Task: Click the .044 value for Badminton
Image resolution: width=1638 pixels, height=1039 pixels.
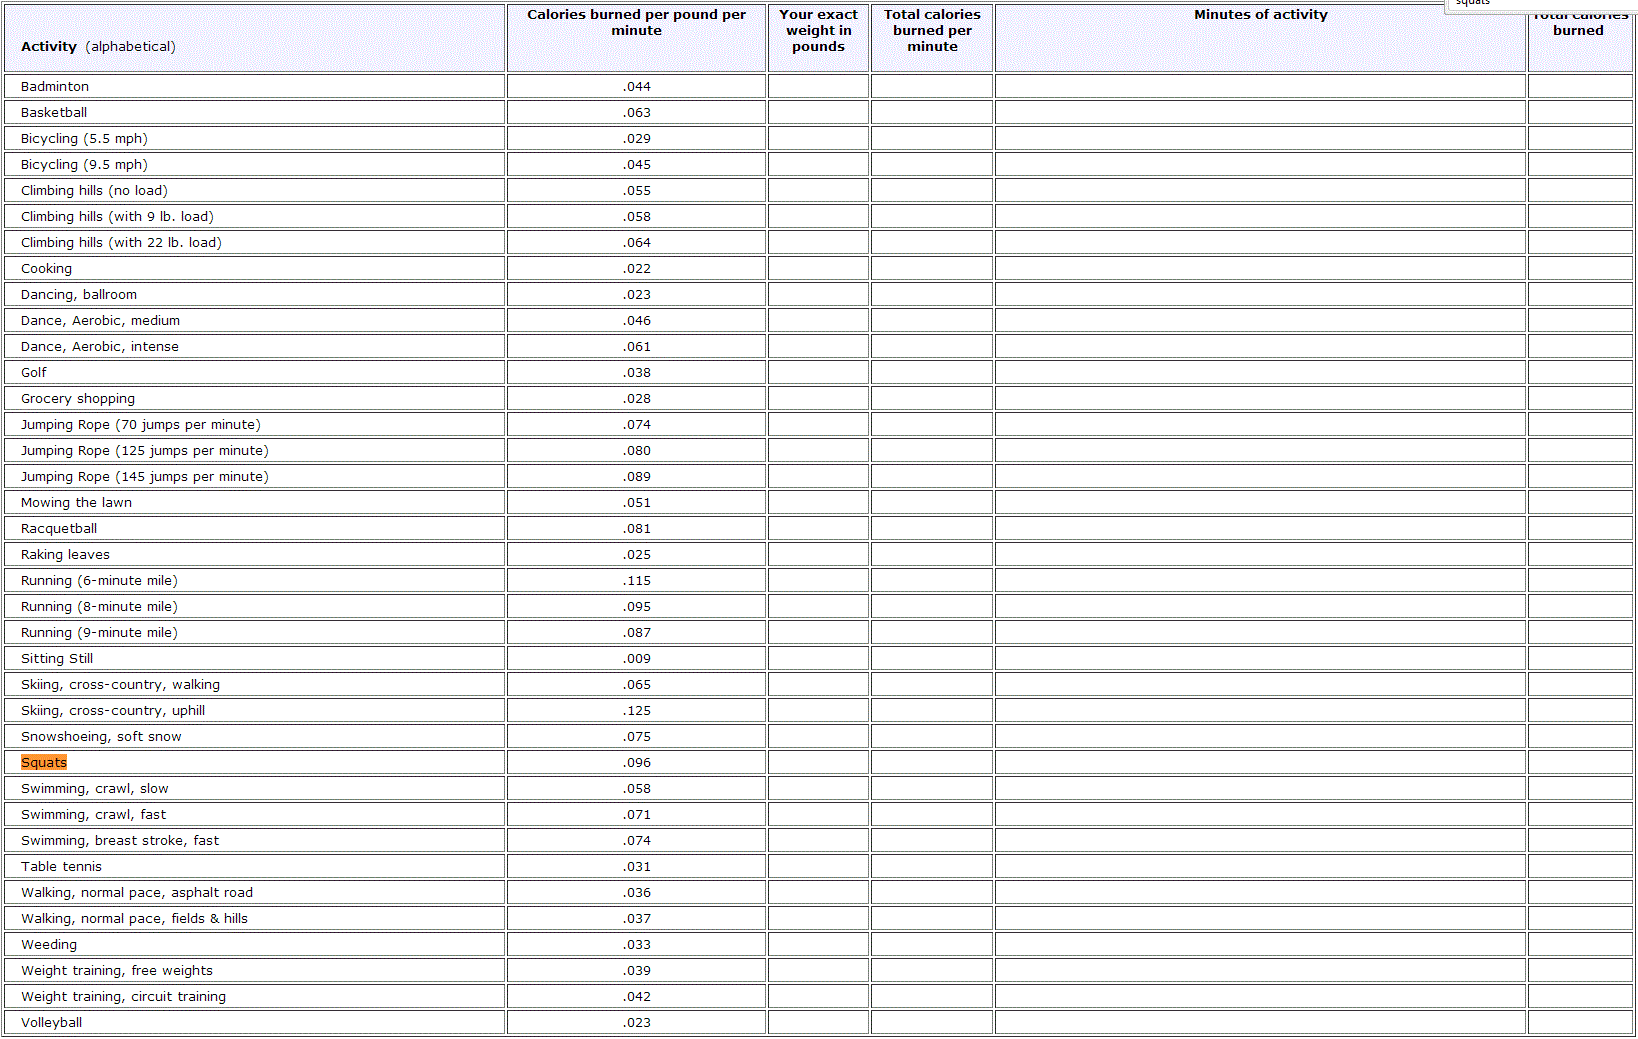Action: coord(636,86)
